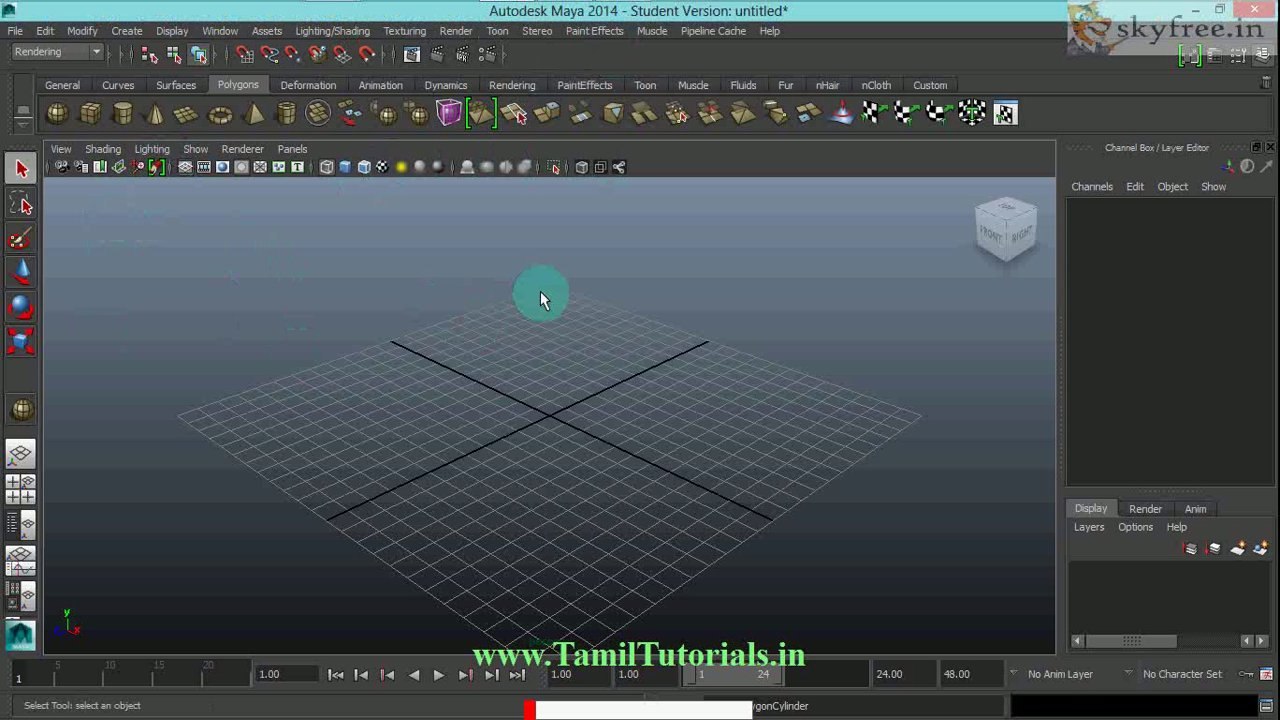
Task: Click the time range slider bar
Action: pyautogui.click(x=732, y=675)
